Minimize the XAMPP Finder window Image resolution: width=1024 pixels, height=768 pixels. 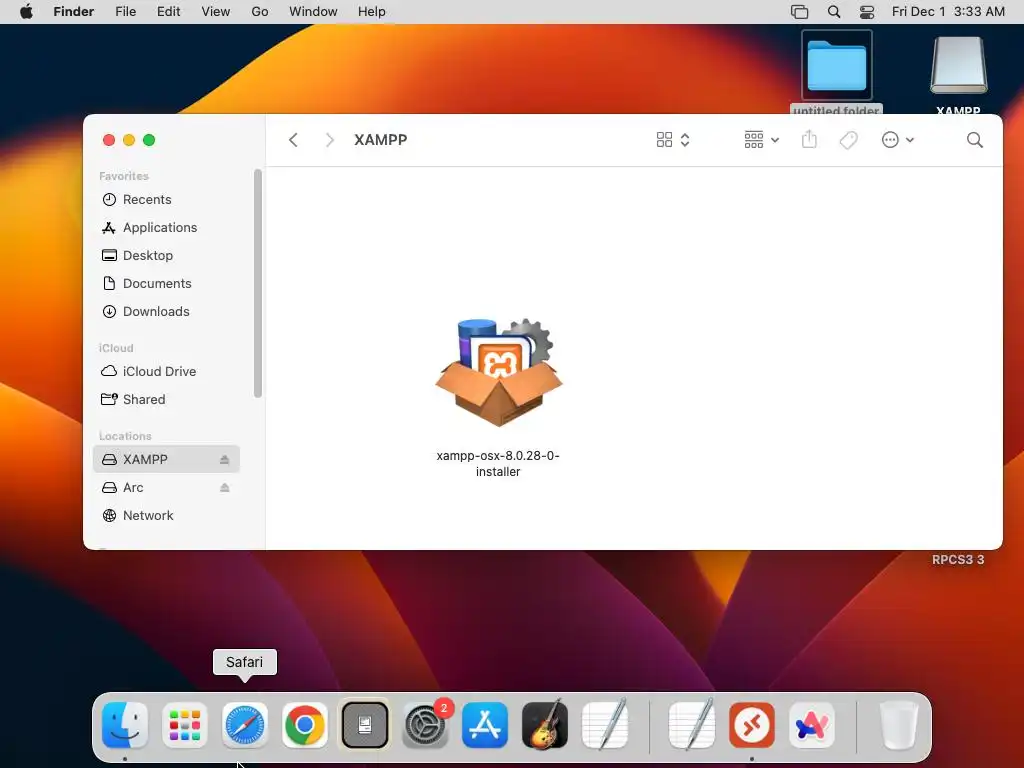[x=129, y=140]
